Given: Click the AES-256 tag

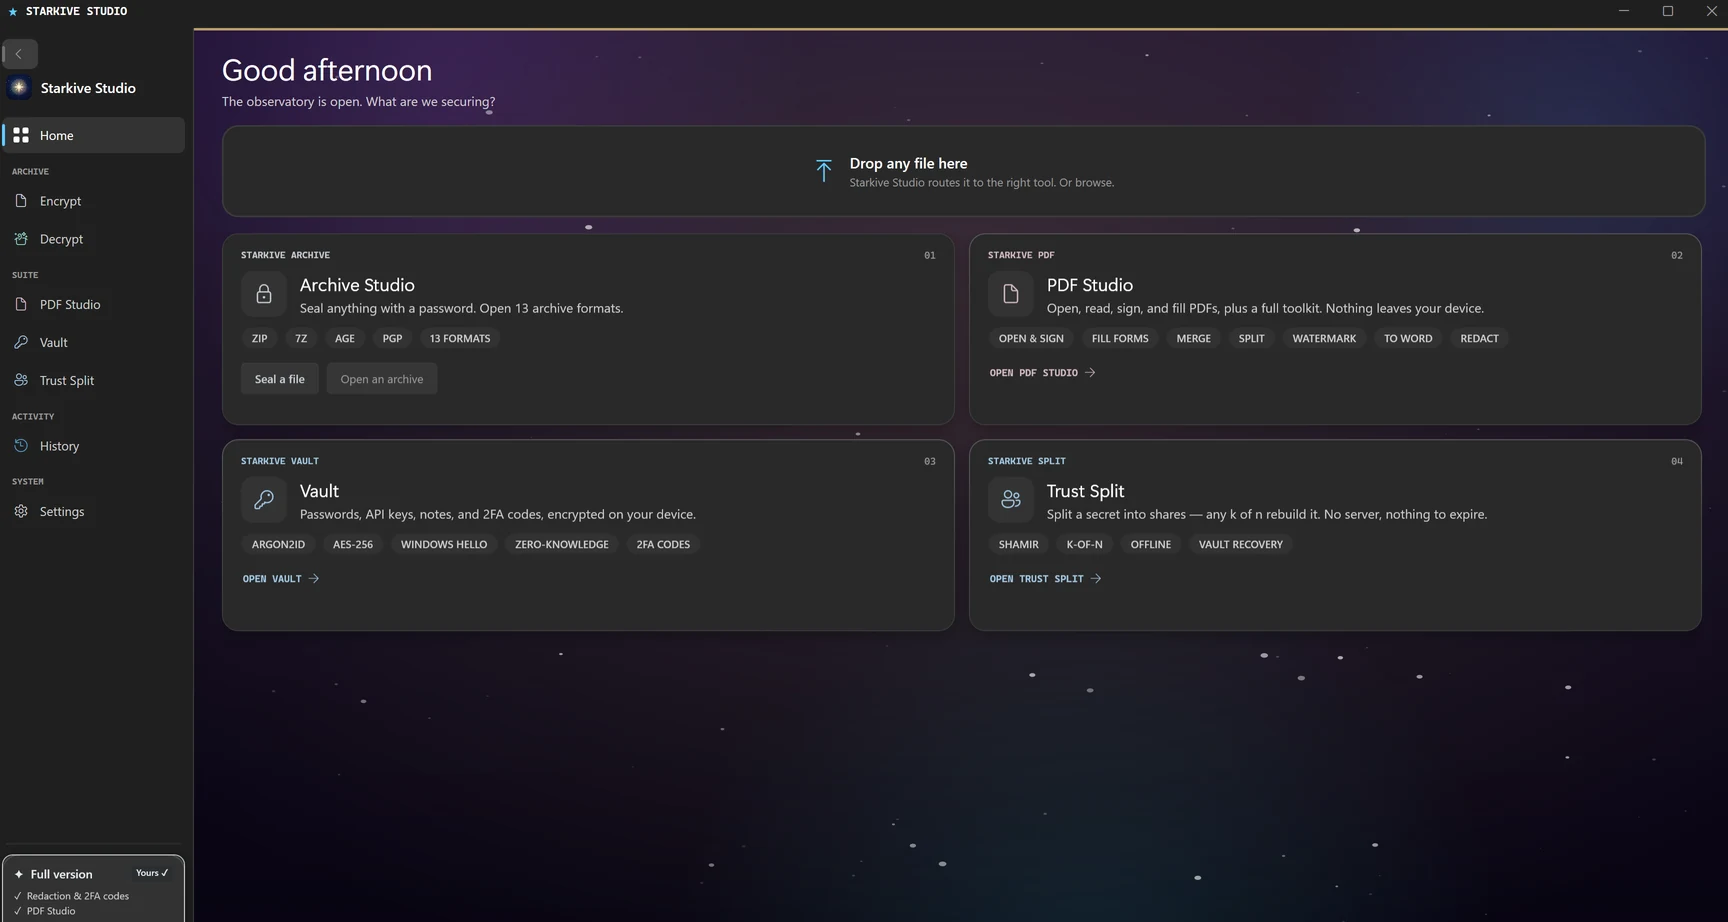Looking at the screenshot, I should [x=353, y=544].
